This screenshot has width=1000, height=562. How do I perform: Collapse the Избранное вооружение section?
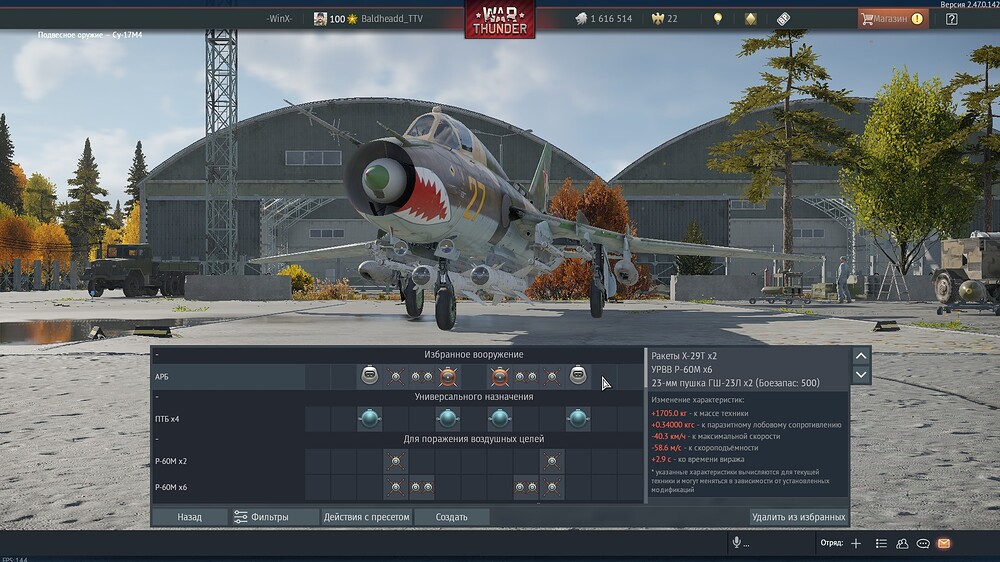(157, 354)
